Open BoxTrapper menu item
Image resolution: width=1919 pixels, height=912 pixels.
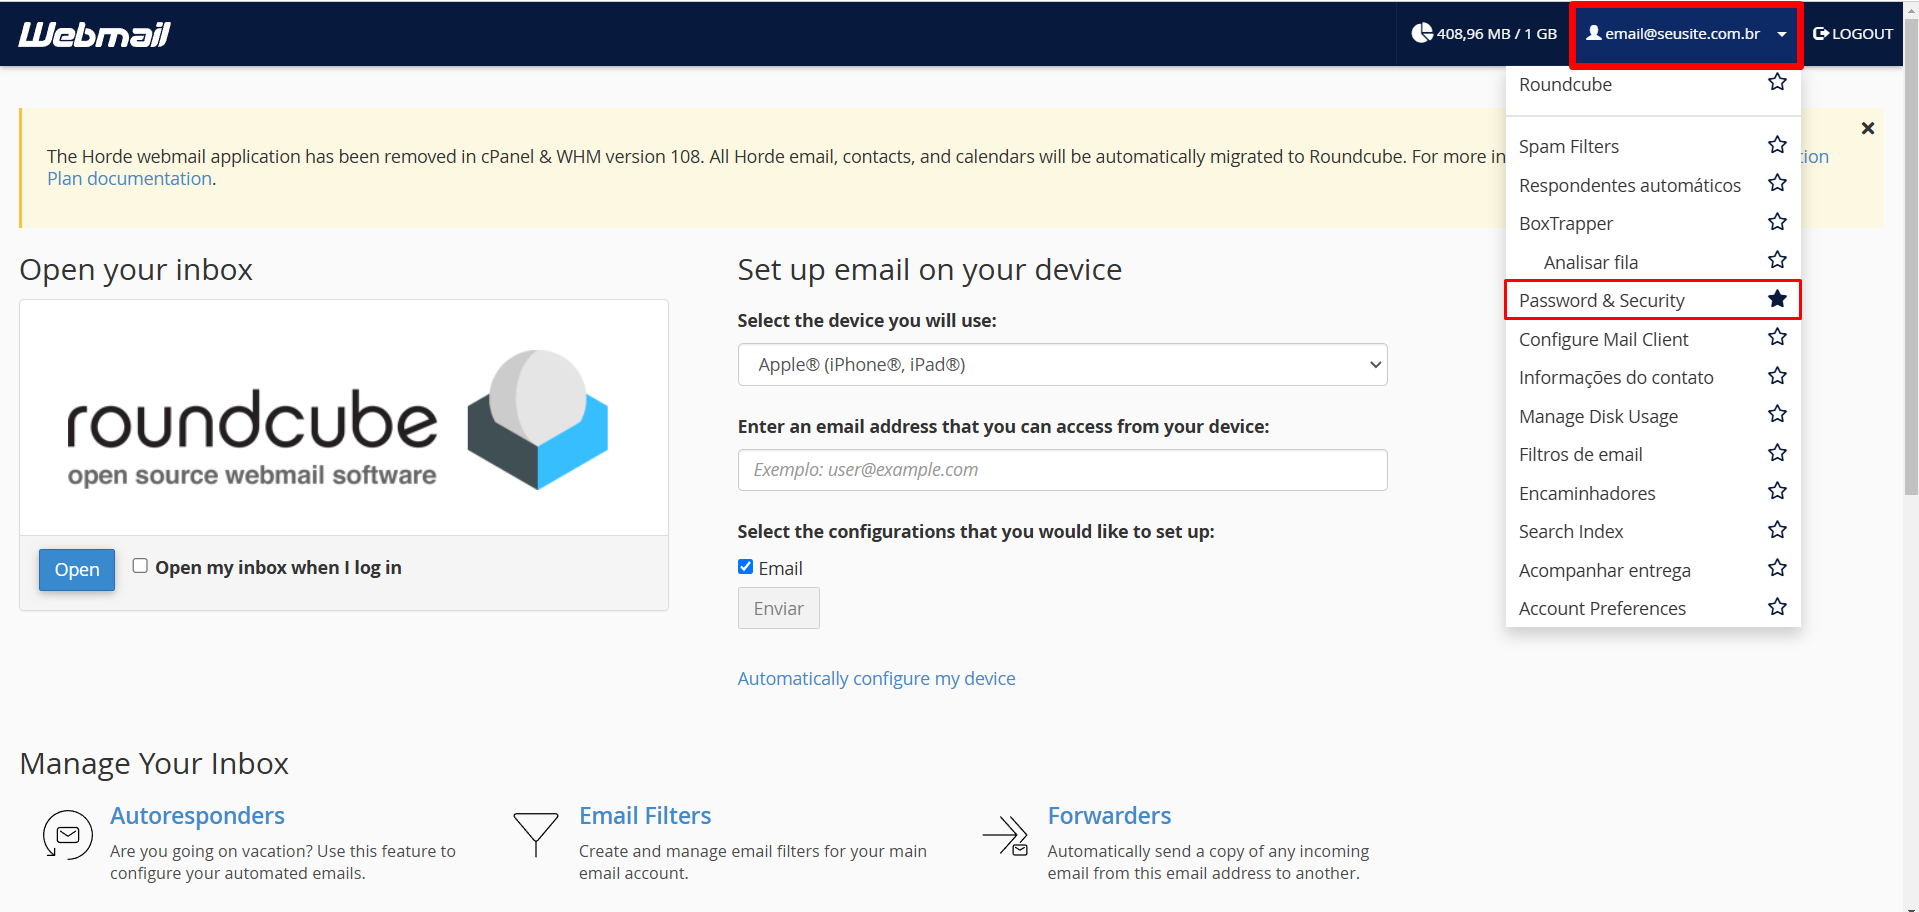tap(1565, 224)
